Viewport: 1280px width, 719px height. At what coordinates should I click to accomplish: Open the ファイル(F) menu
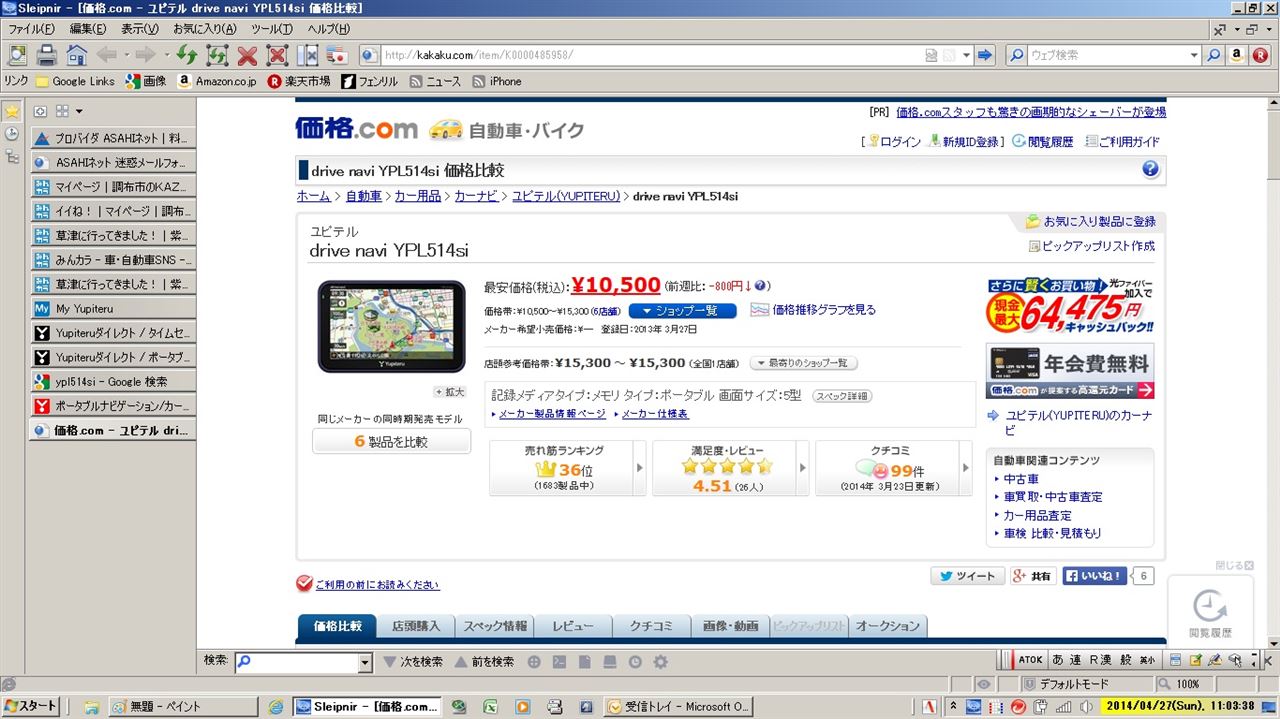click(x=30, y=29)
